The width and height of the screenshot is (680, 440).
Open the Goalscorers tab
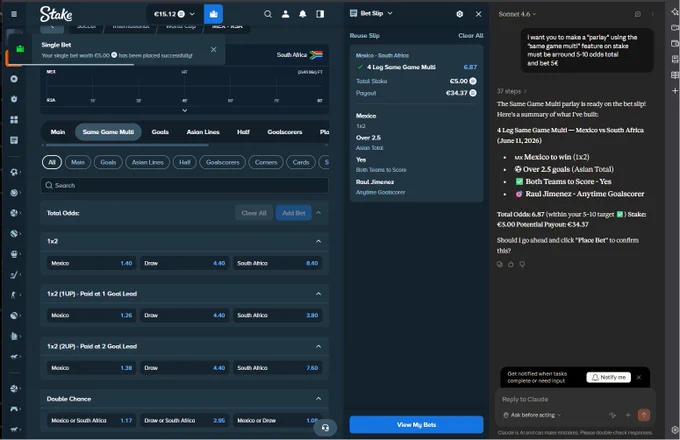(285, 132)
